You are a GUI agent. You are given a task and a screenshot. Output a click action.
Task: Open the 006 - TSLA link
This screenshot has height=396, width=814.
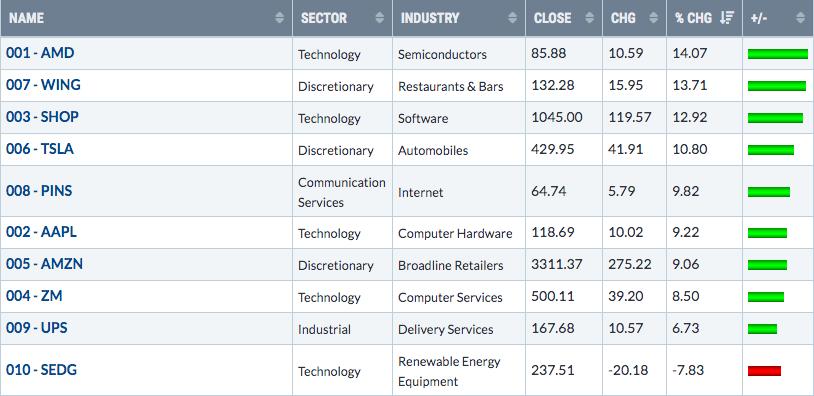coord(40,149)
